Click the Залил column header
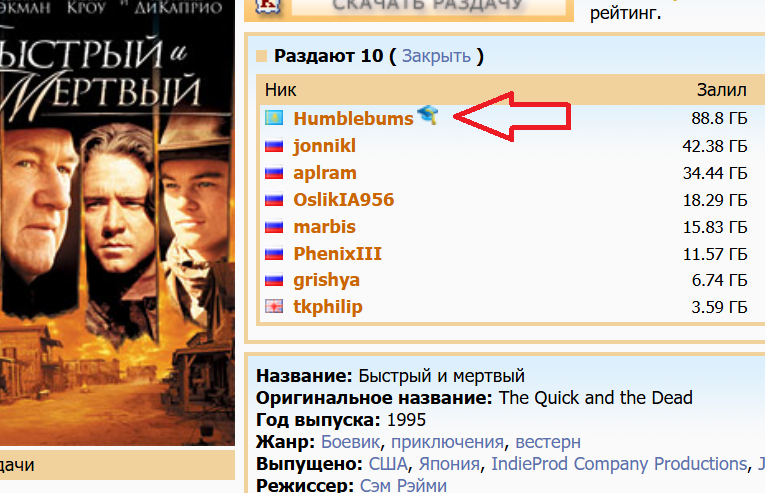The width and height of the screenshot is (765, 493). click(x=722, y=90)
